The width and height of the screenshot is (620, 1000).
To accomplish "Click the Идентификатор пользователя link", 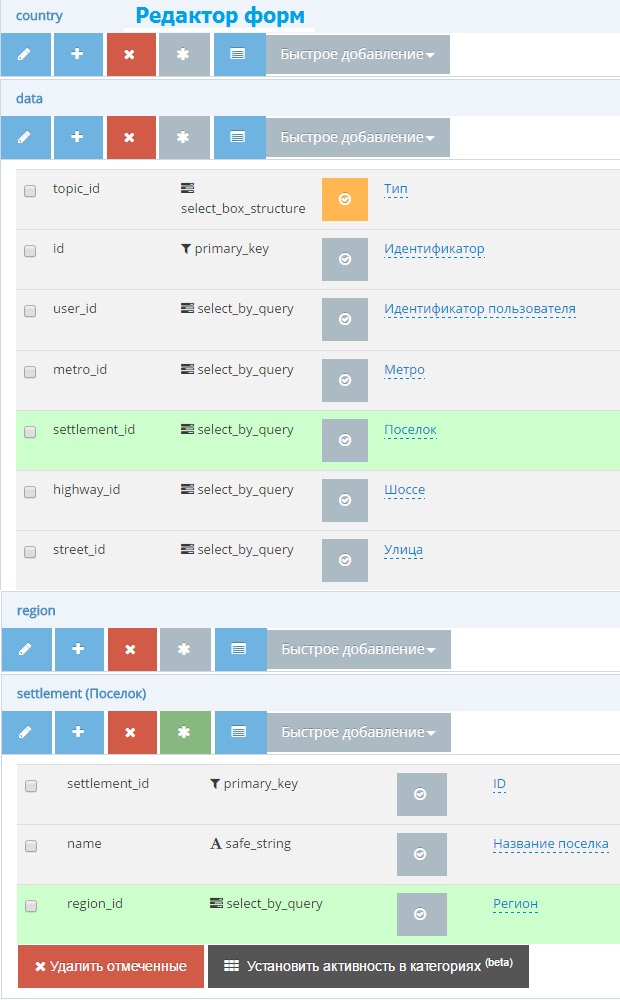I will [x=479, y=309].
